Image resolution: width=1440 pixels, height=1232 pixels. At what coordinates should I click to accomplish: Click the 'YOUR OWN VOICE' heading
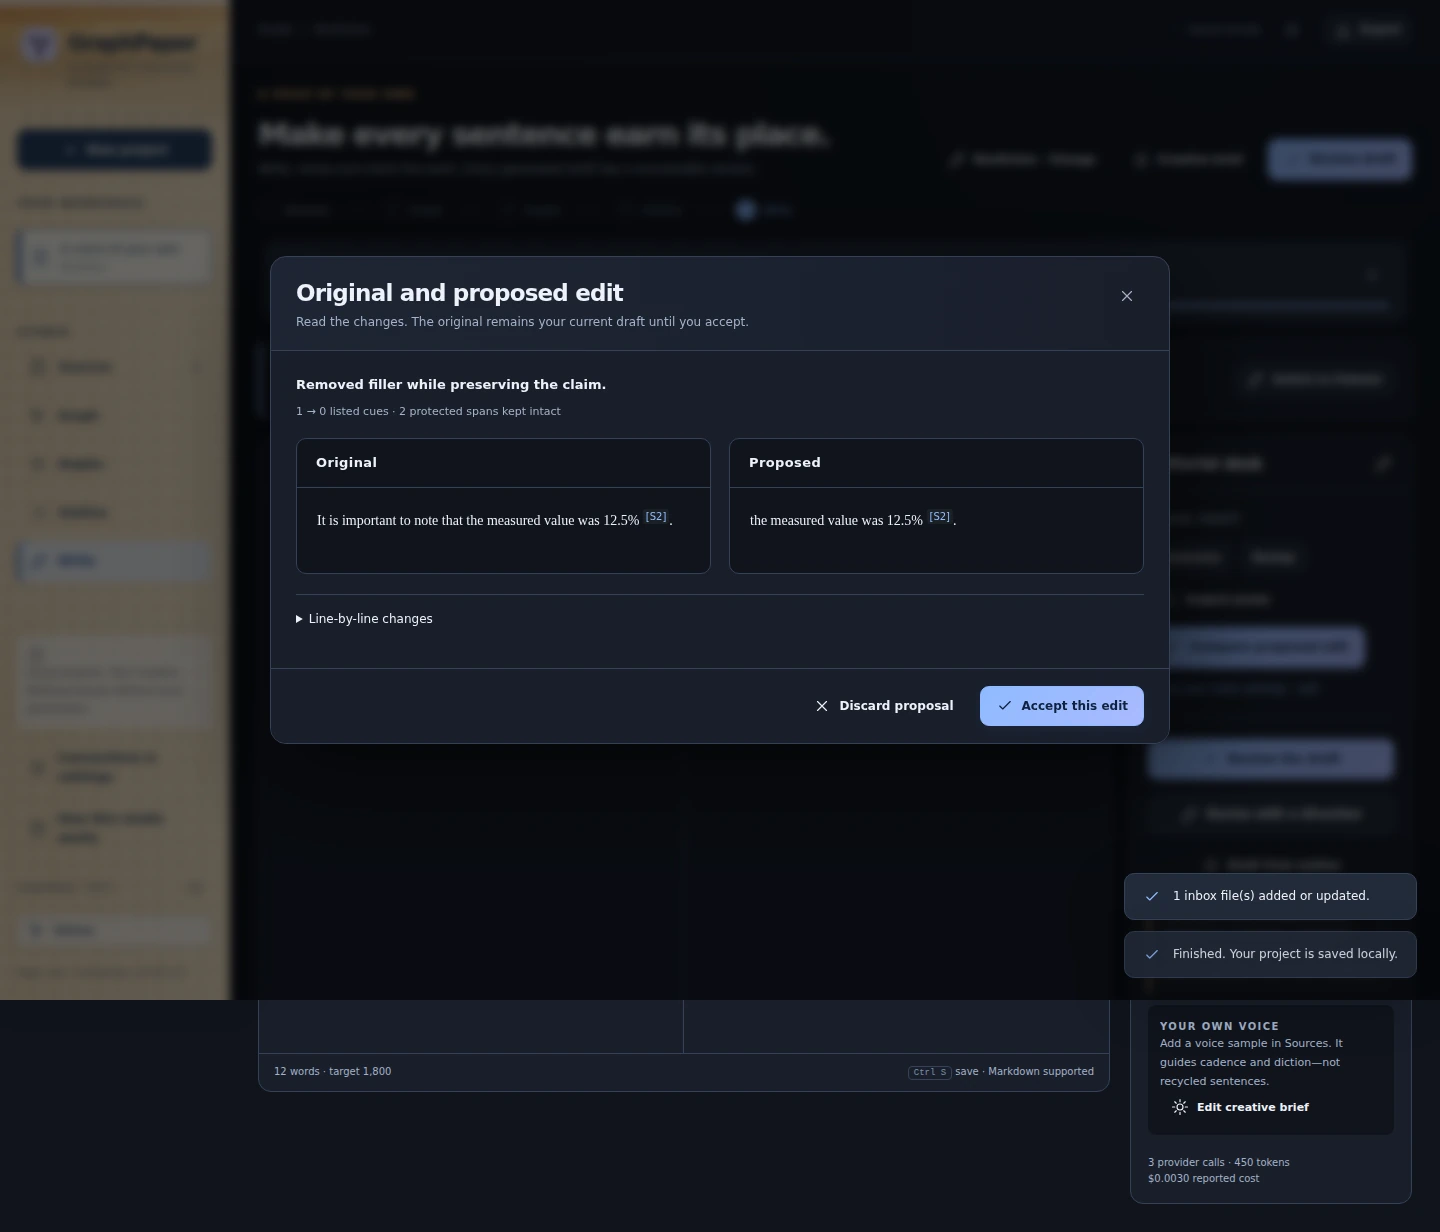point(1219,1026)
